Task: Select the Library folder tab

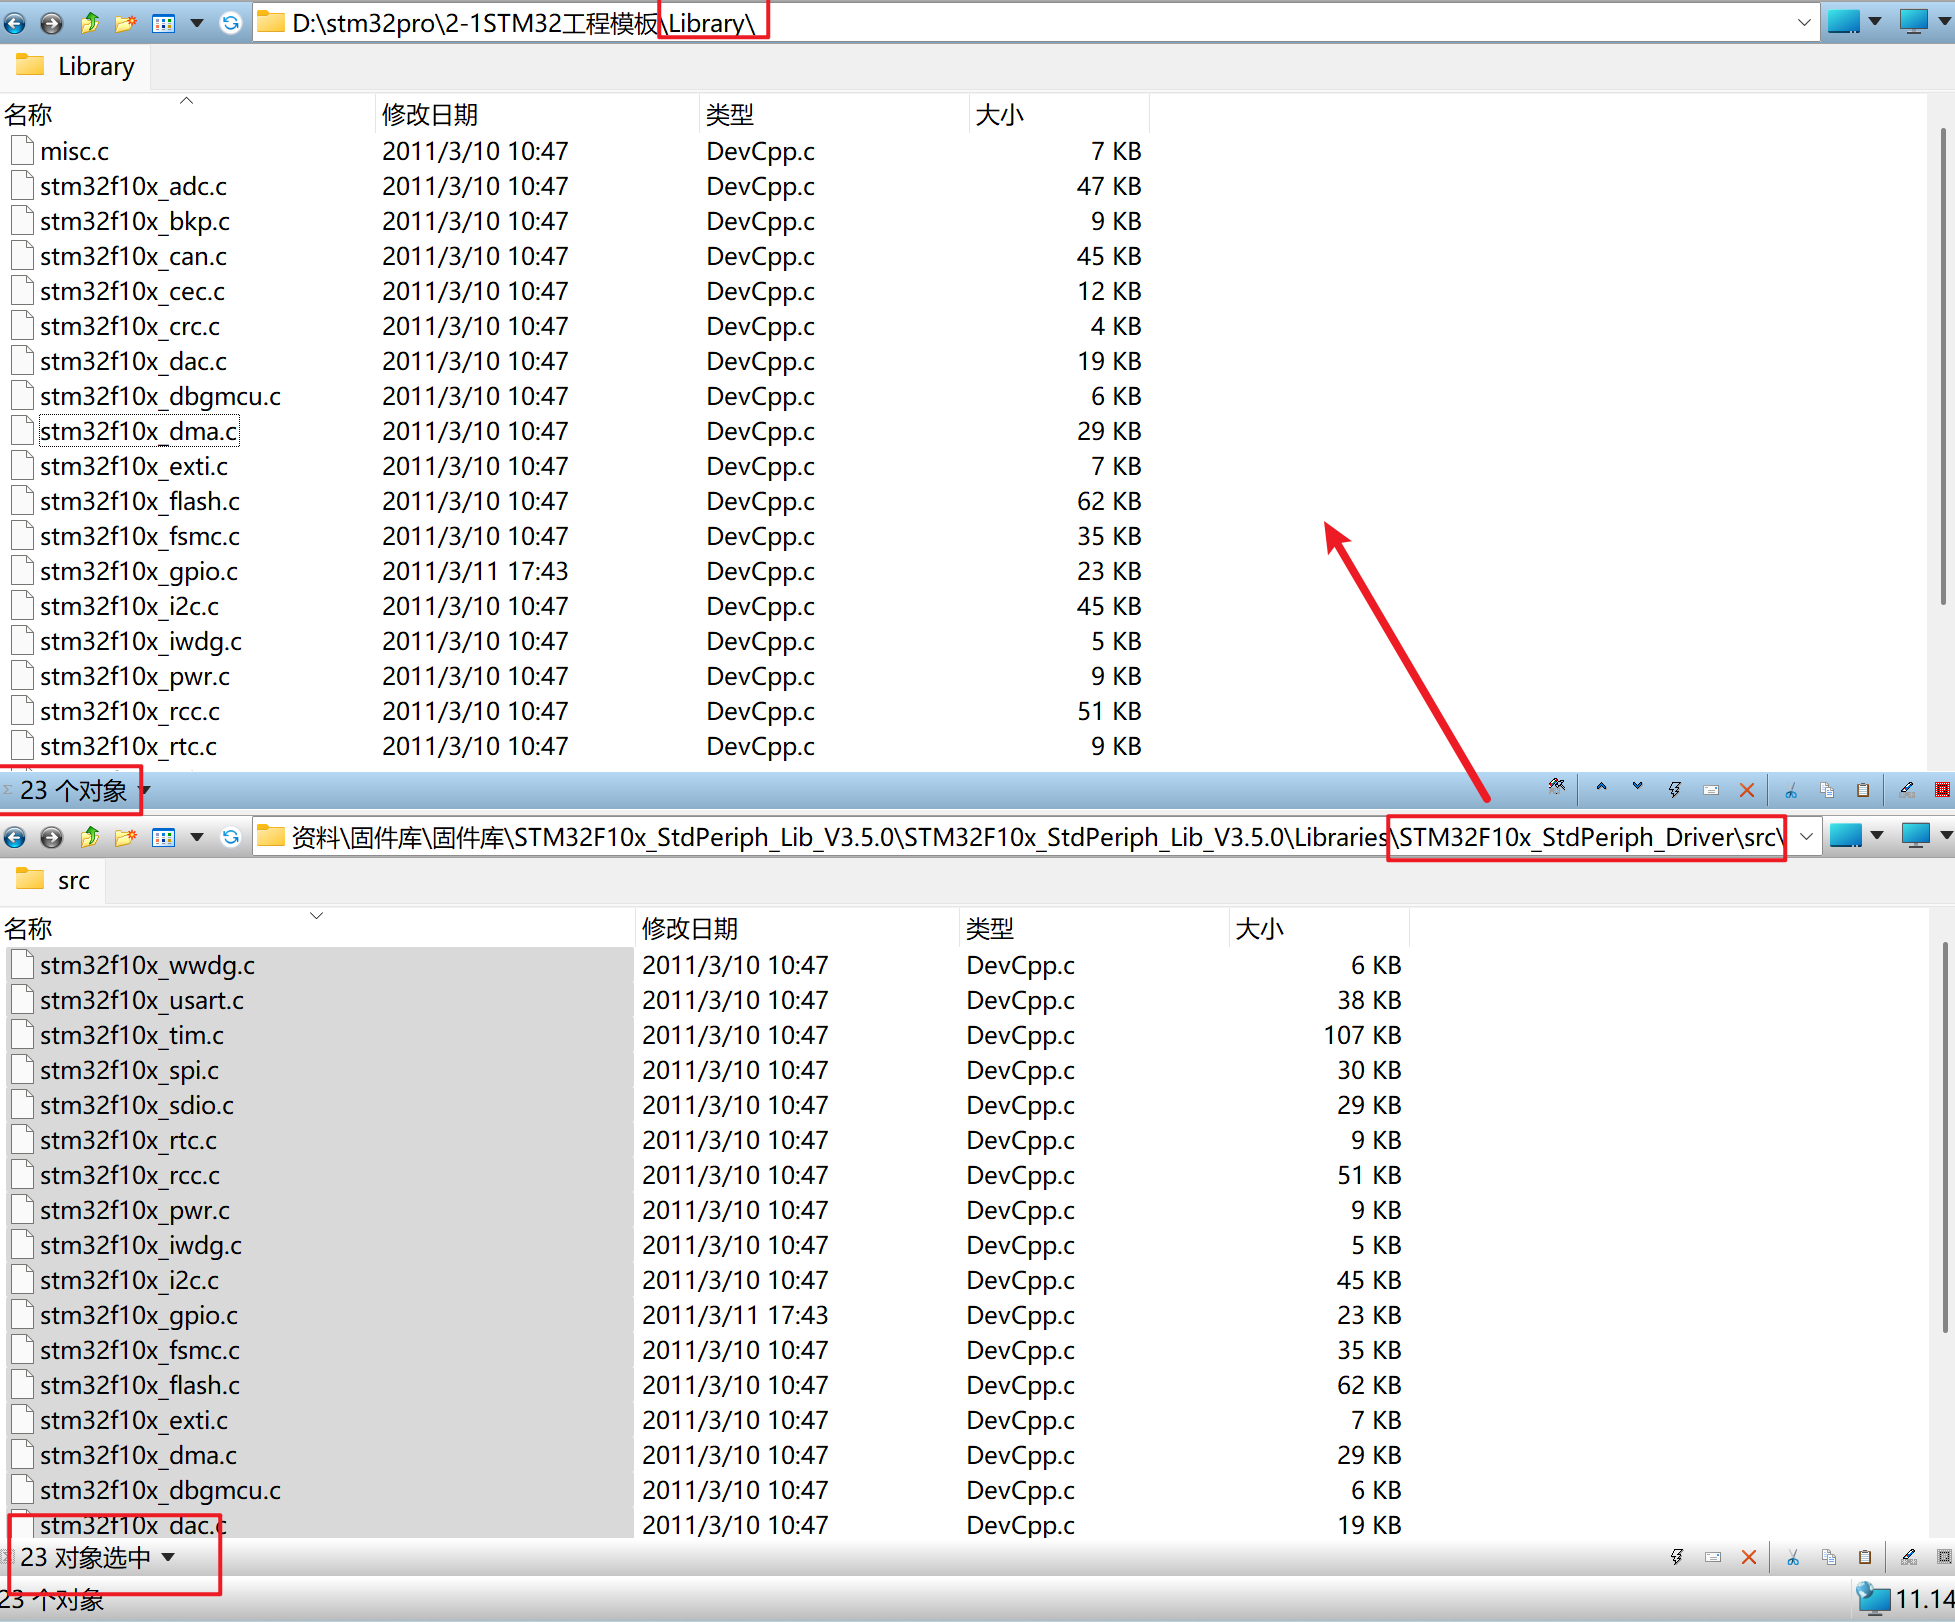Action: pos(76,67)
